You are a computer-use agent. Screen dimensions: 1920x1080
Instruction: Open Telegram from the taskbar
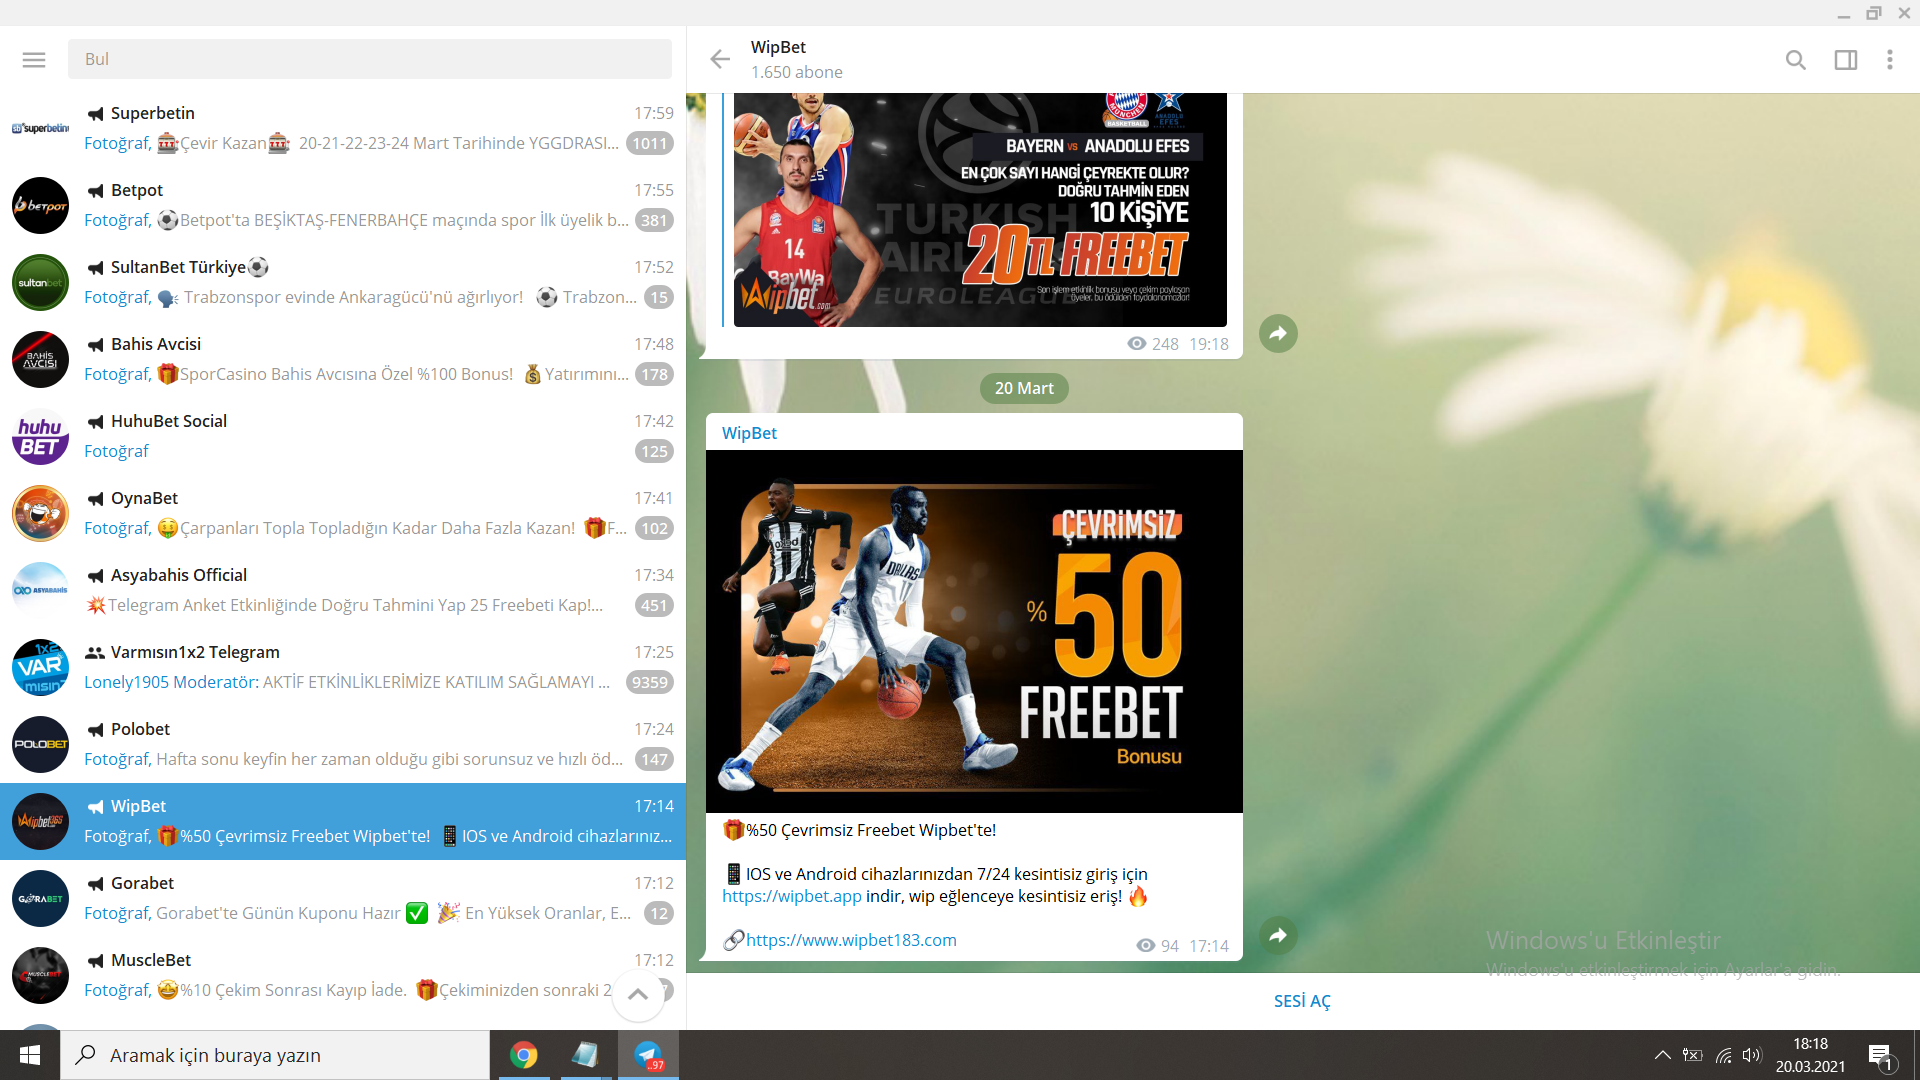tap(648, 1055)
